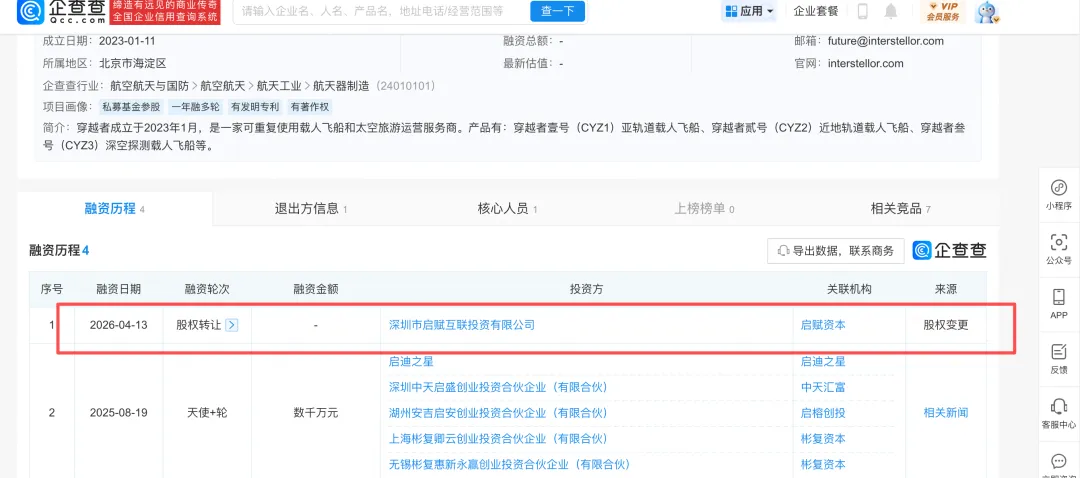Open 小程序 in right sidebar
Viewport: 1080px width, 478px height.
(x=1058, y=195)
